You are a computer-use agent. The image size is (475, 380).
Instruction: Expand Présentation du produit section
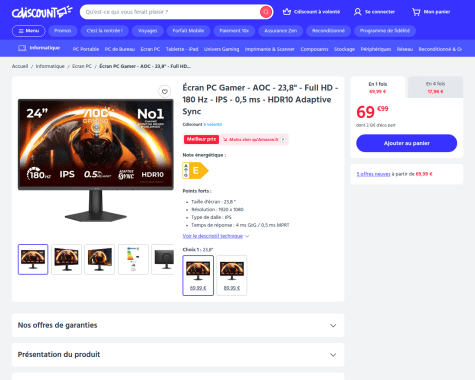[178, 354]
